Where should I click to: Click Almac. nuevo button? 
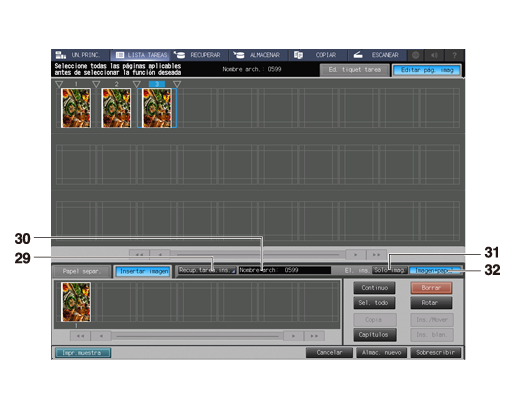[x=382, y=353]
